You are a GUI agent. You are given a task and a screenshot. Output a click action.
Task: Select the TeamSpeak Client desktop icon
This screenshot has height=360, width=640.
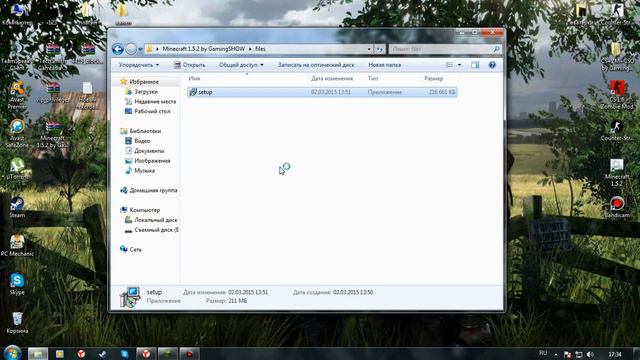(x=17, y=56)
